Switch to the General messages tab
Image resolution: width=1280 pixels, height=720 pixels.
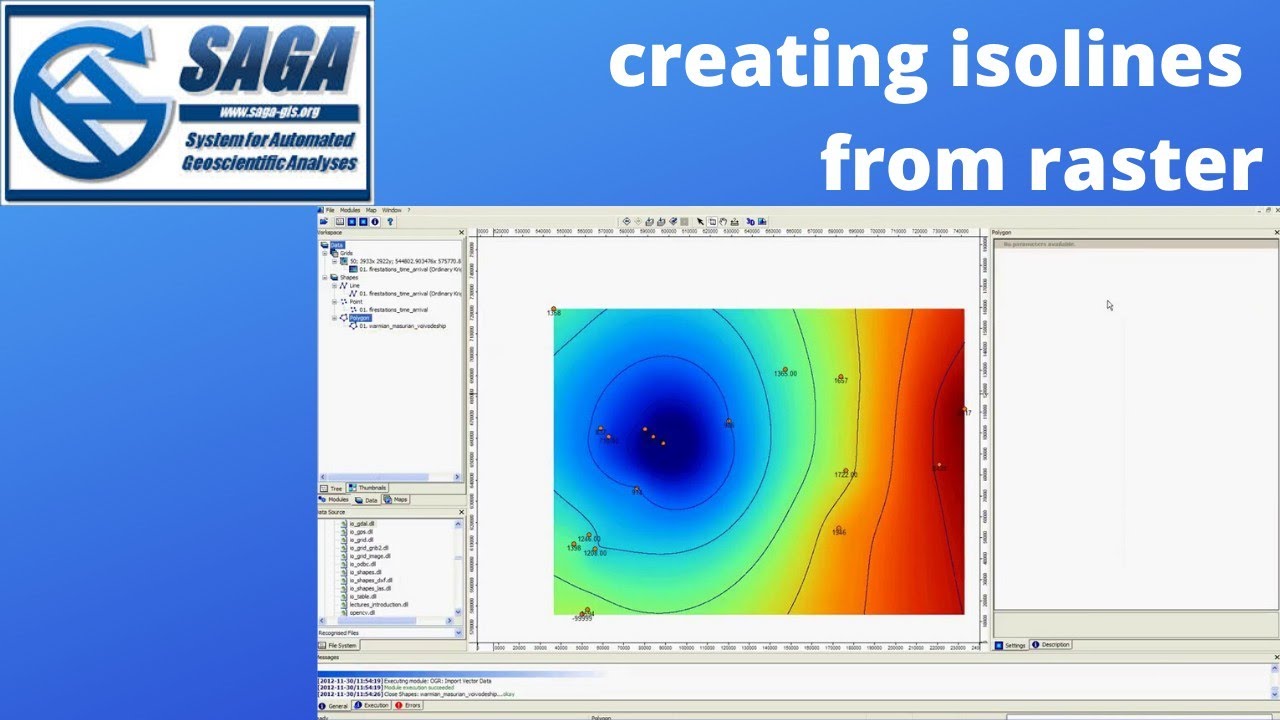pos(334,706)
